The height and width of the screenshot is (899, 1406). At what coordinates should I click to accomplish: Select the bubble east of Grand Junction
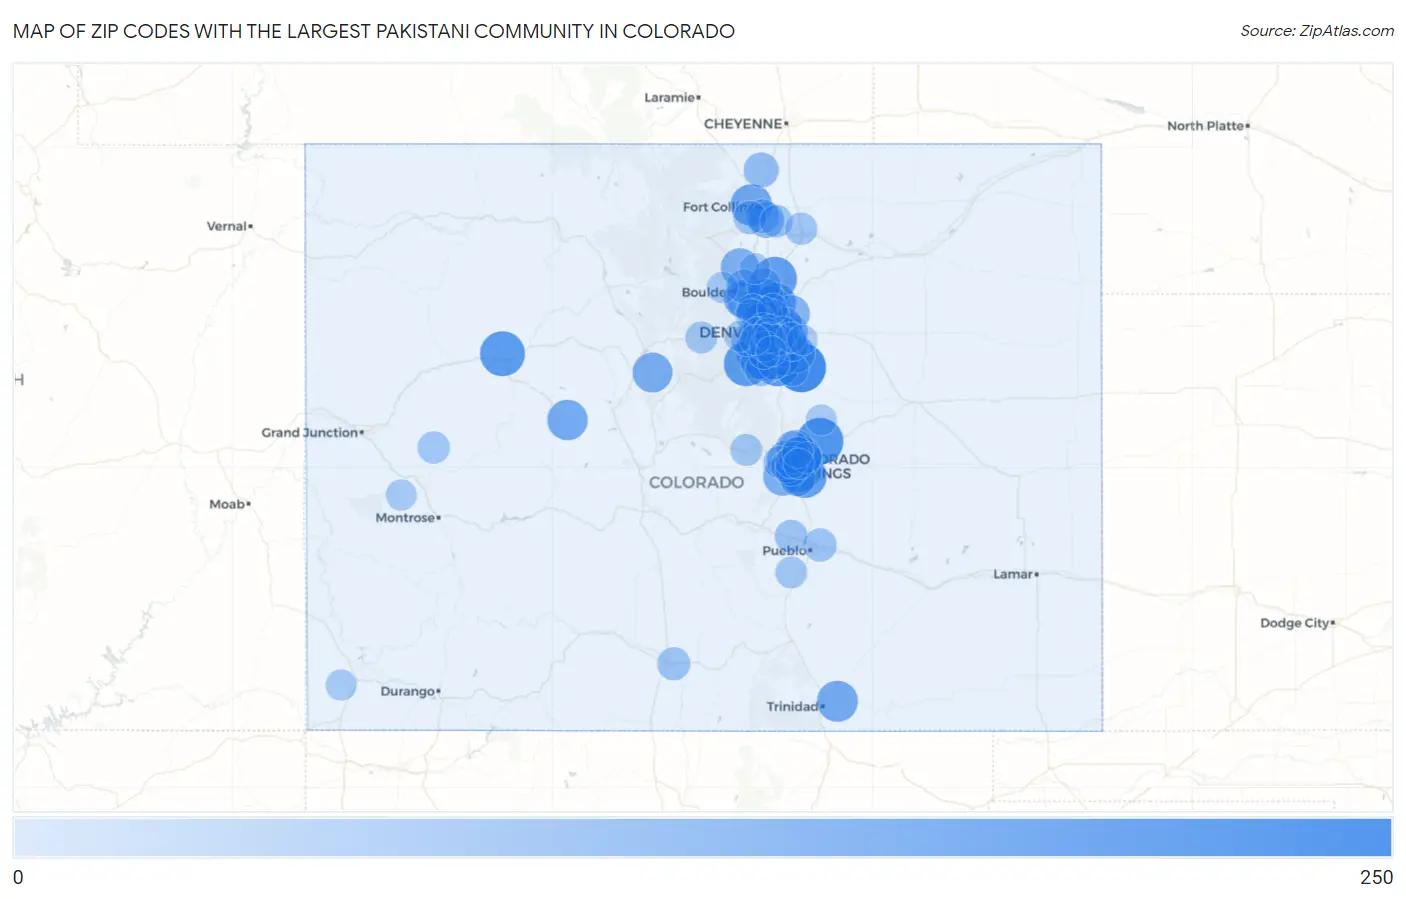[x=433, y=447]
